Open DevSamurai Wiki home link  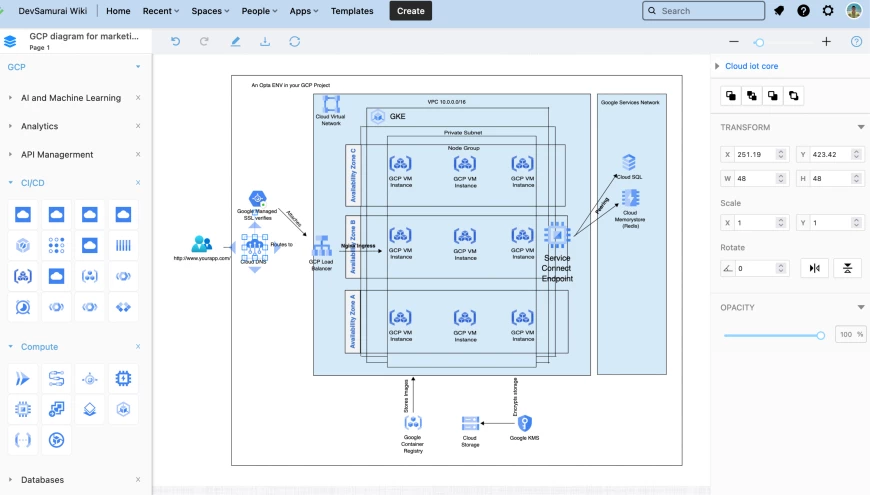53,11
